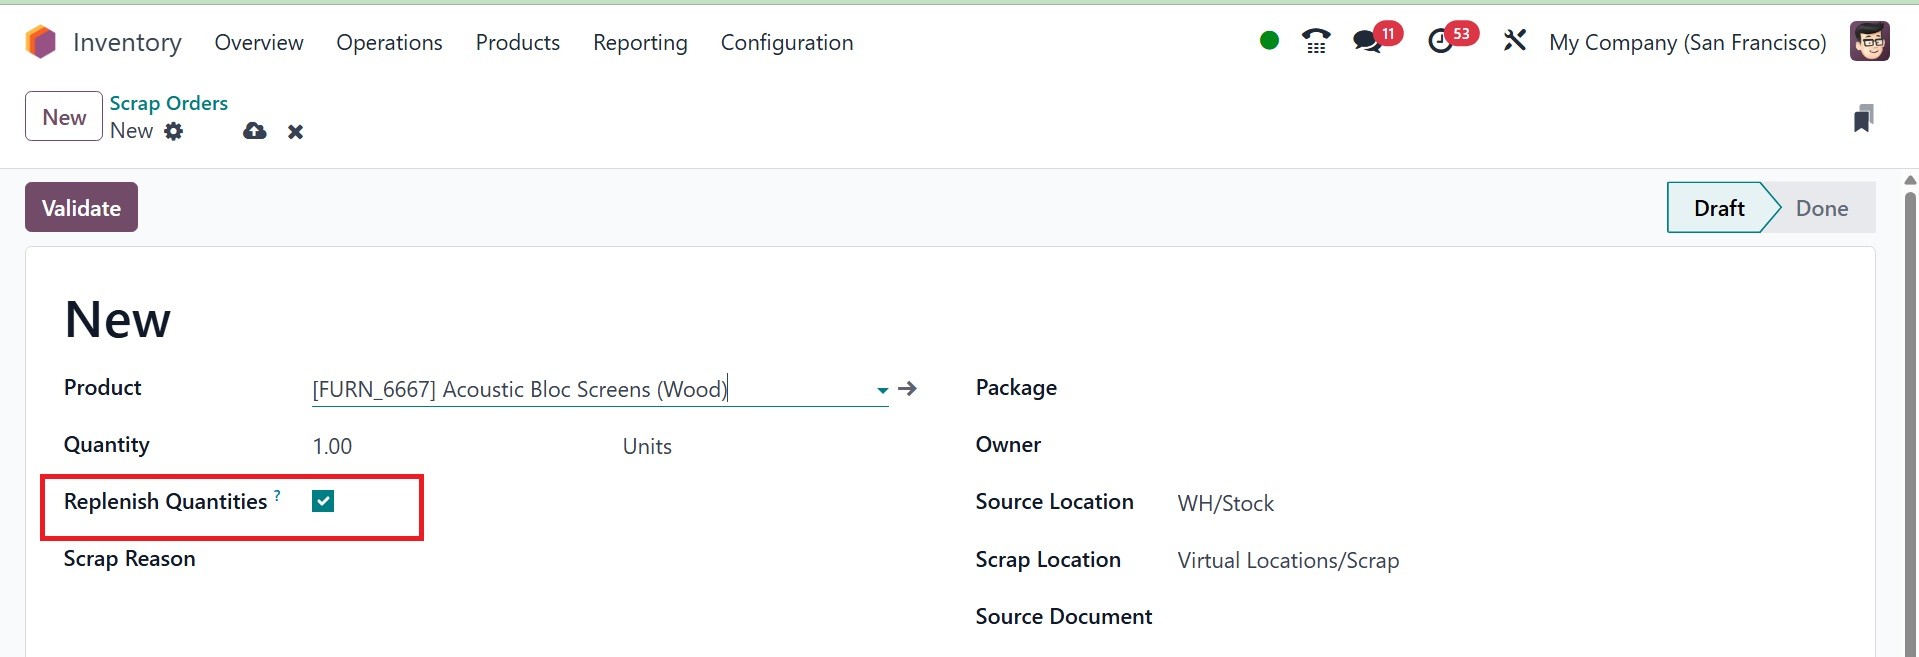Open the Operations menu

[389, 42]
